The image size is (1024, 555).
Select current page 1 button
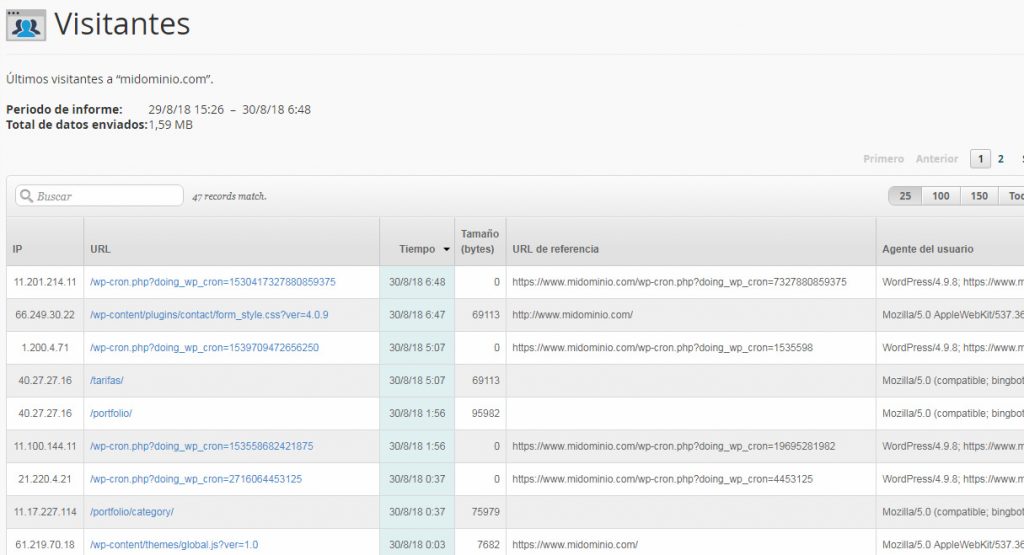click(x=980, y=159)
